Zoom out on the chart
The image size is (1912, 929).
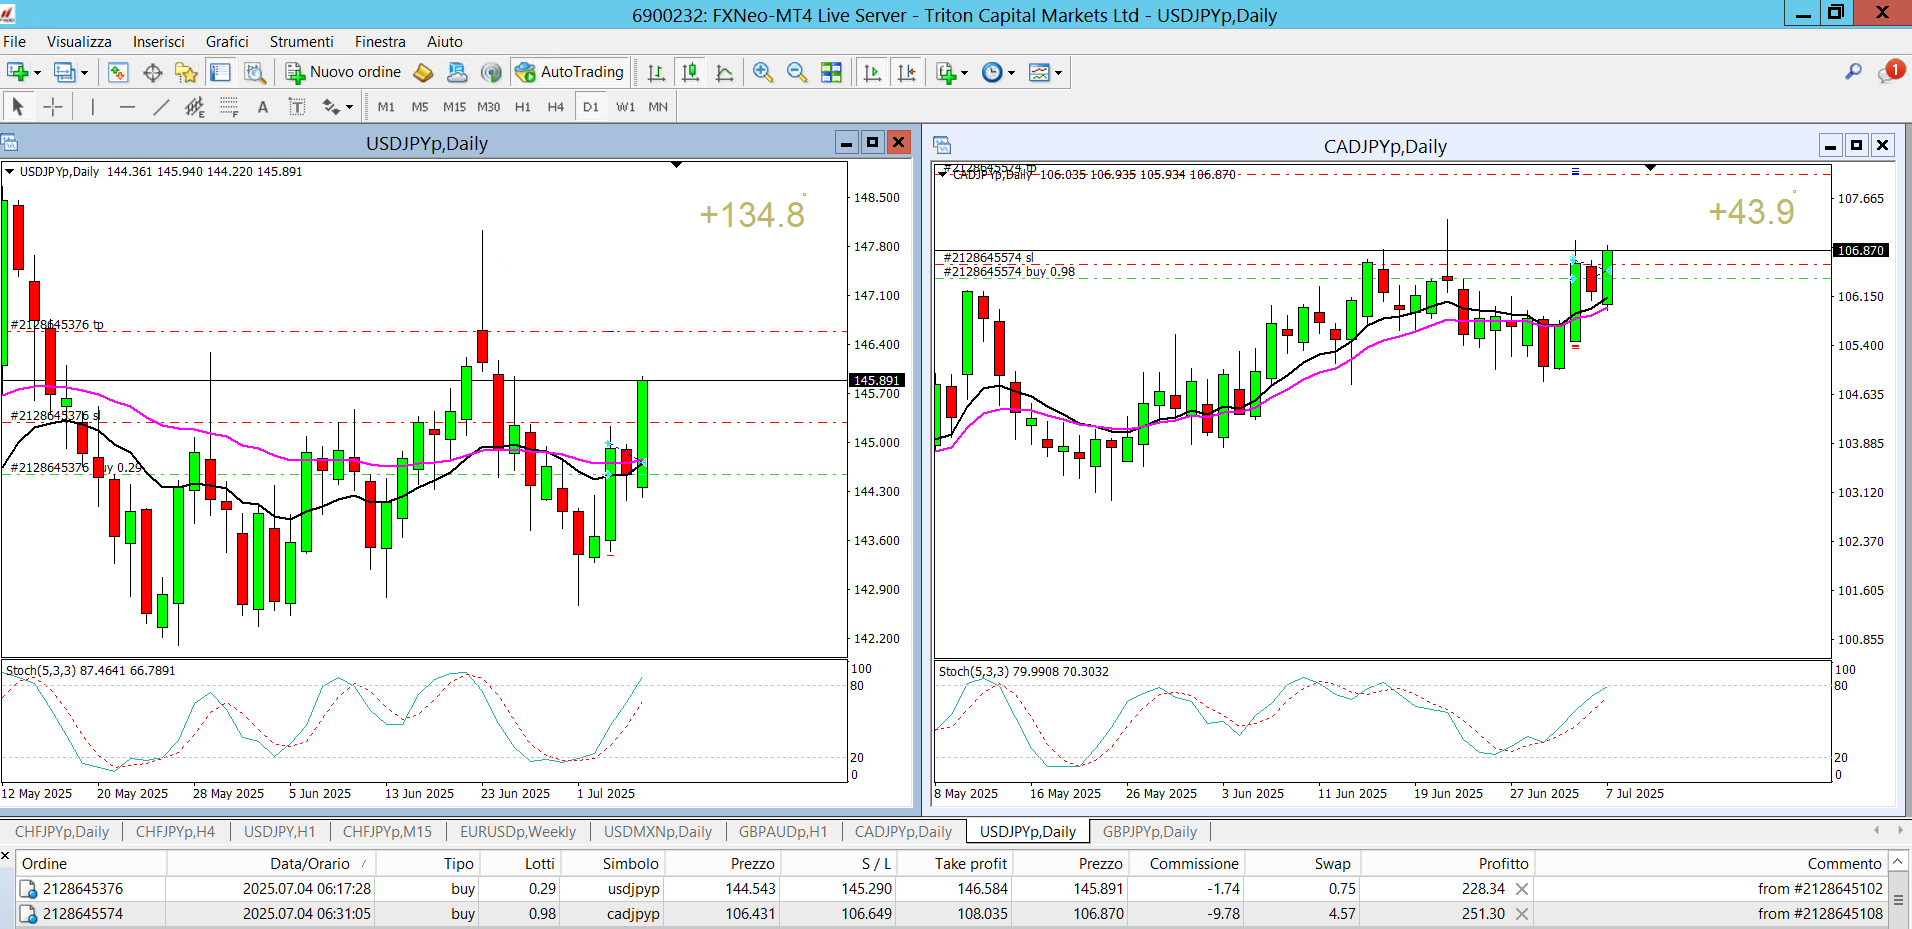[797, 72]
